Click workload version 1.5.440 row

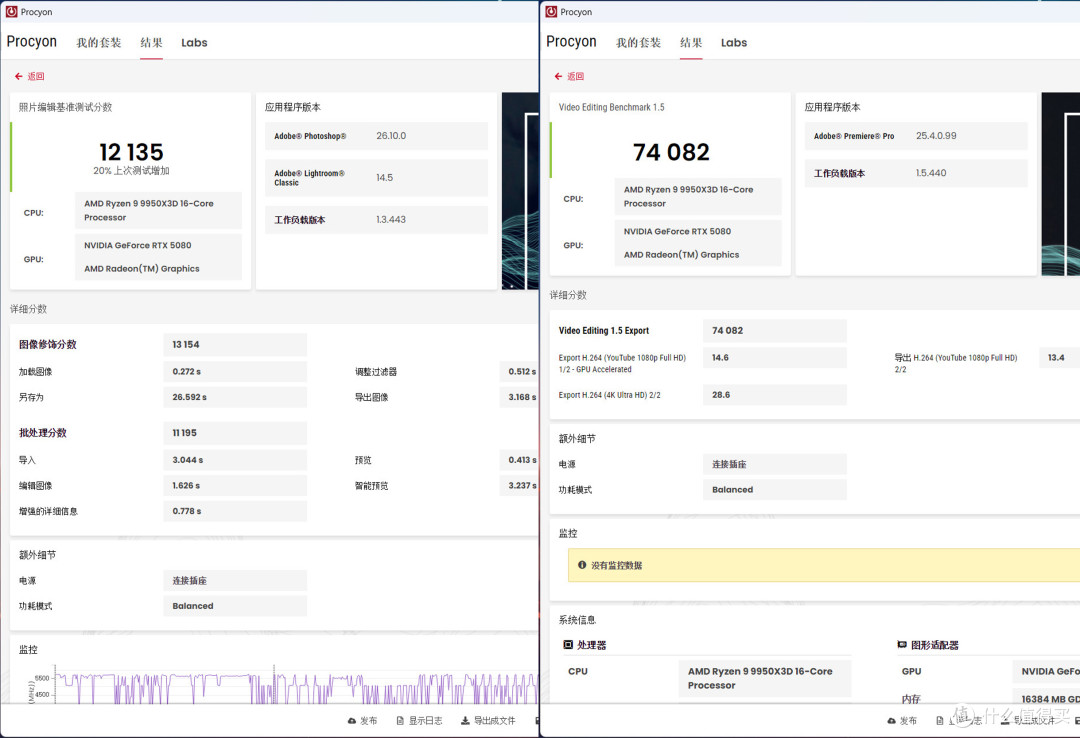click(x=916, y=173)
